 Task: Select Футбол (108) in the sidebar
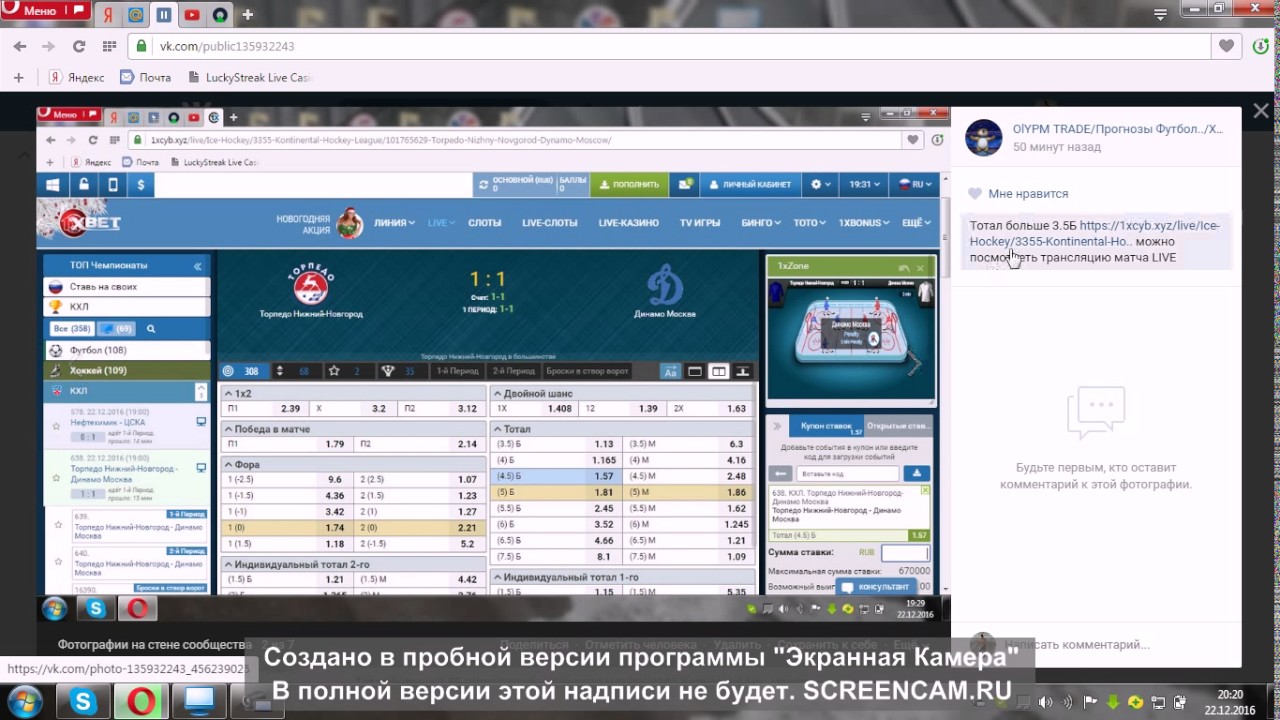(127, 351)
